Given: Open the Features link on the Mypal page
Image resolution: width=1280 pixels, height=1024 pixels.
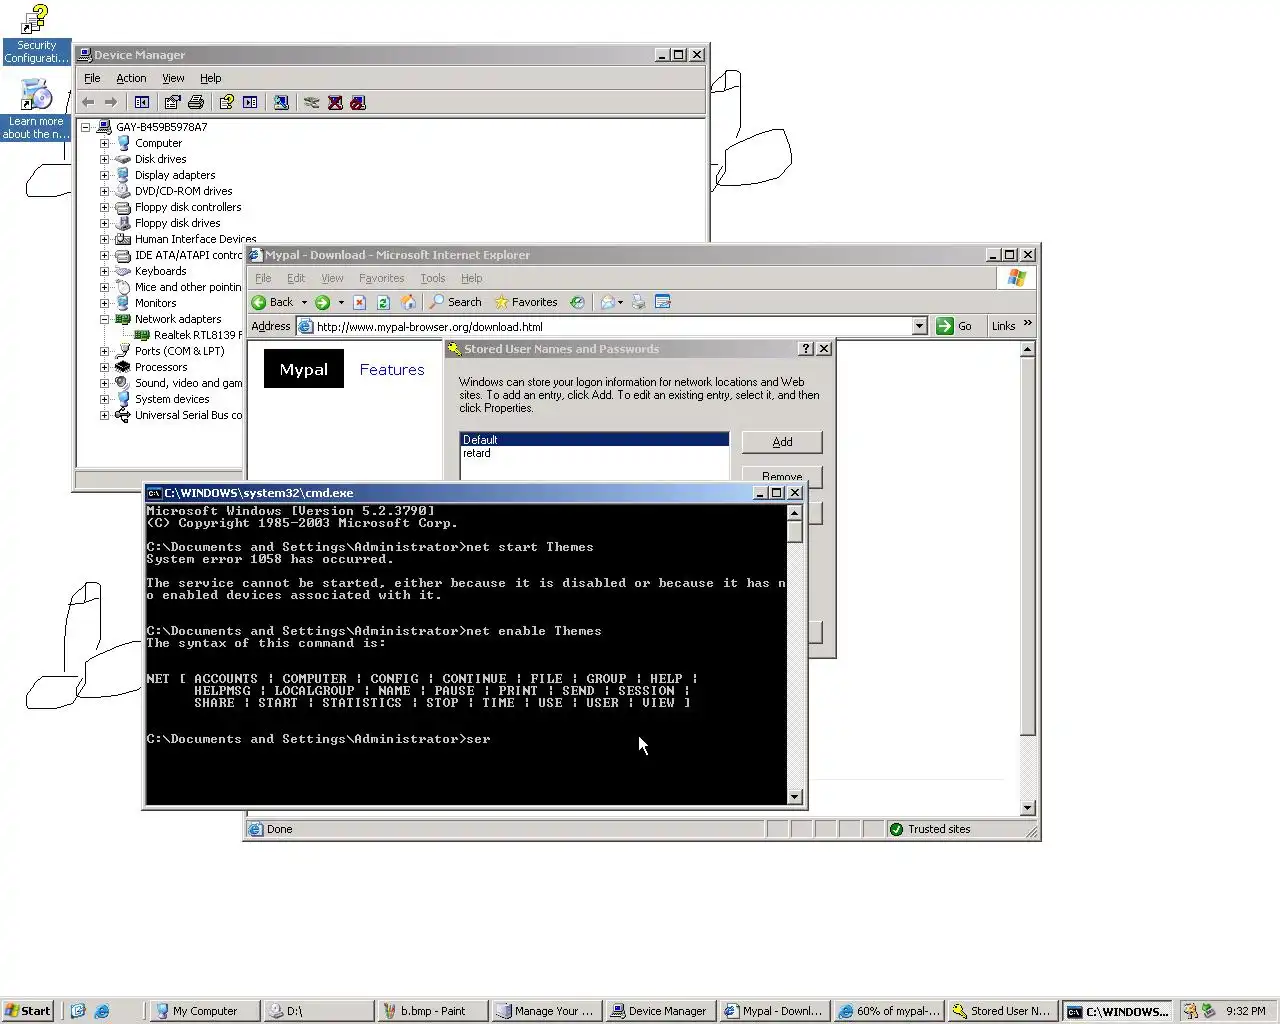Looking at the screenshot, I should point(392,369).
